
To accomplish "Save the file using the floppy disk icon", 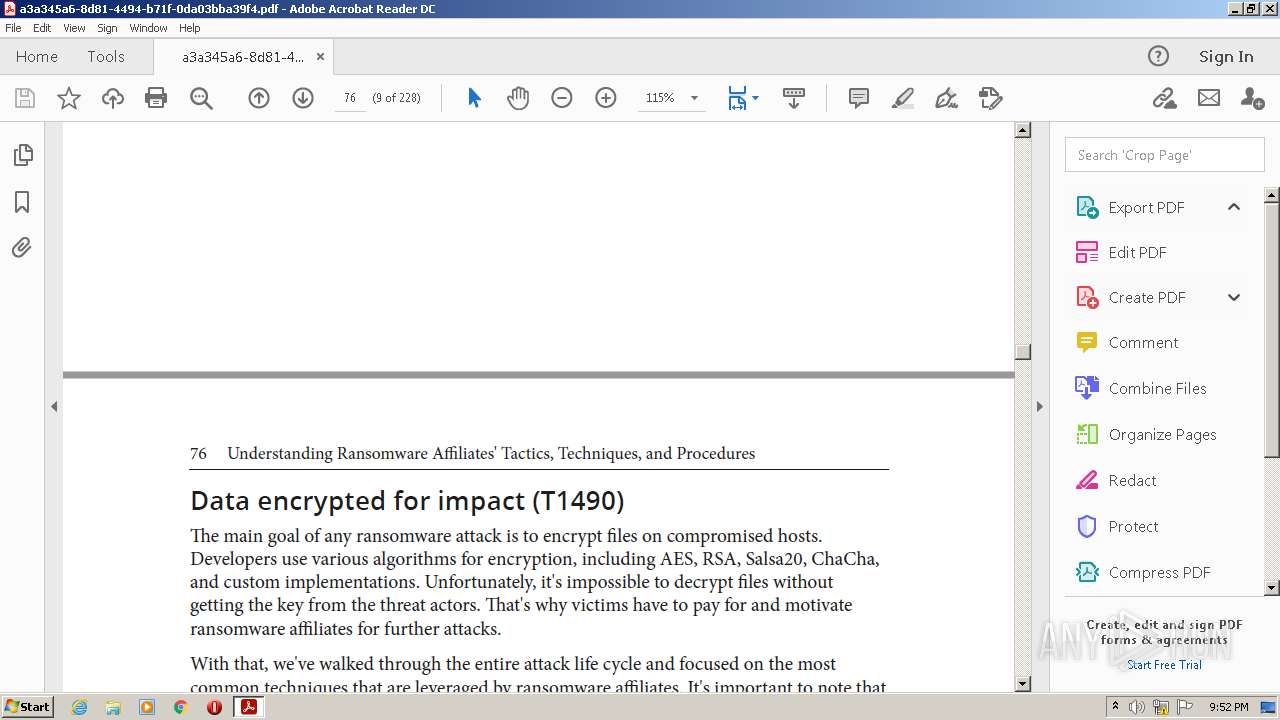I will pyautogui.click(x=25, y=98).
